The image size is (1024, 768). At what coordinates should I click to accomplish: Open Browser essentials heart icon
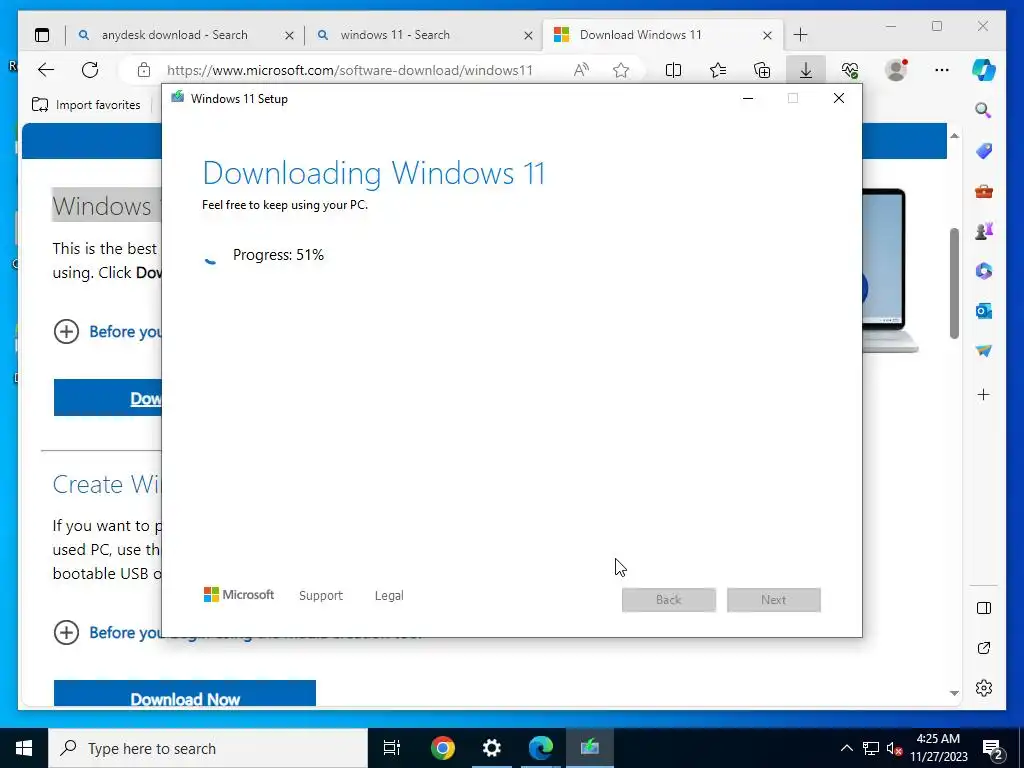coord(850,70)
